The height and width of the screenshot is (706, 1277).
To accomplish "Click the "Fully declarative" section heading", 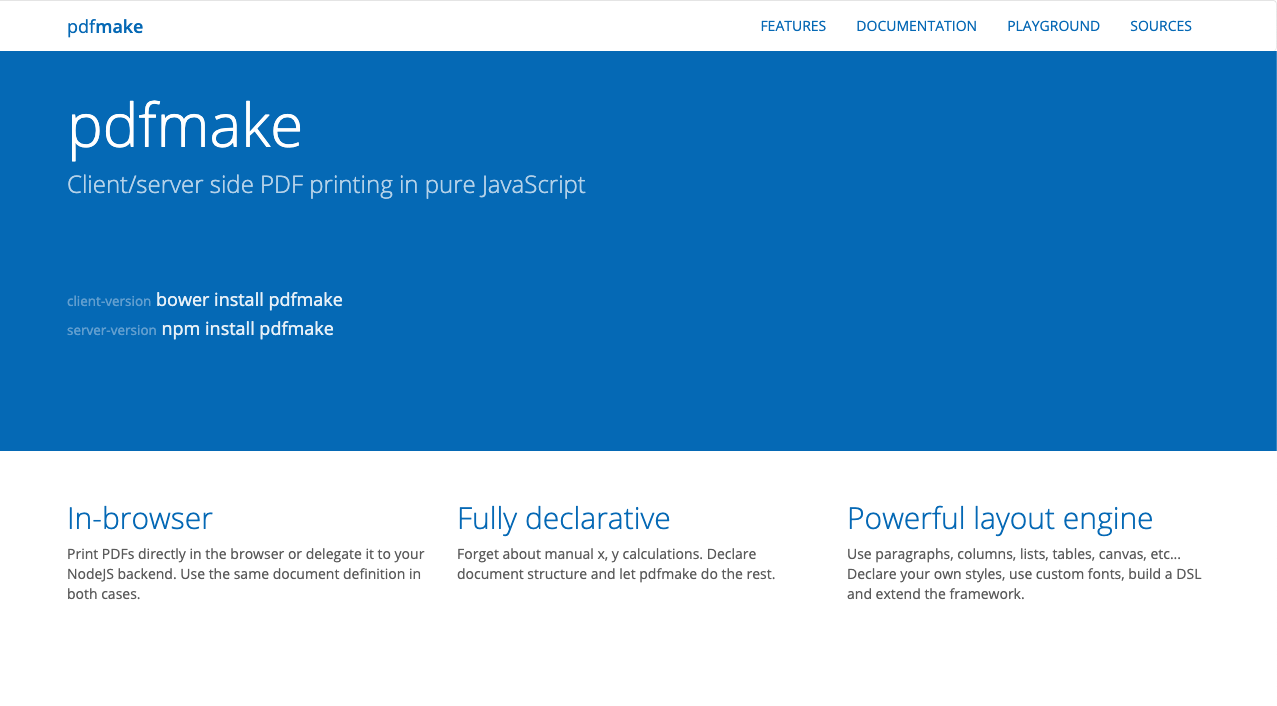I will click(x=563, y=518).
